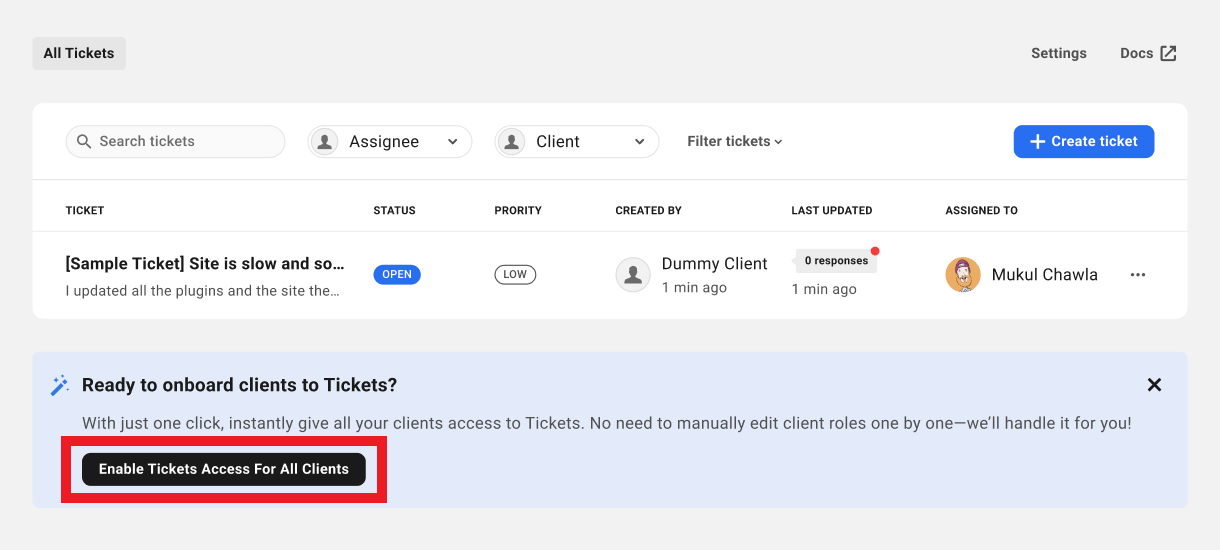Open the Docs external link

(1148, 53)
